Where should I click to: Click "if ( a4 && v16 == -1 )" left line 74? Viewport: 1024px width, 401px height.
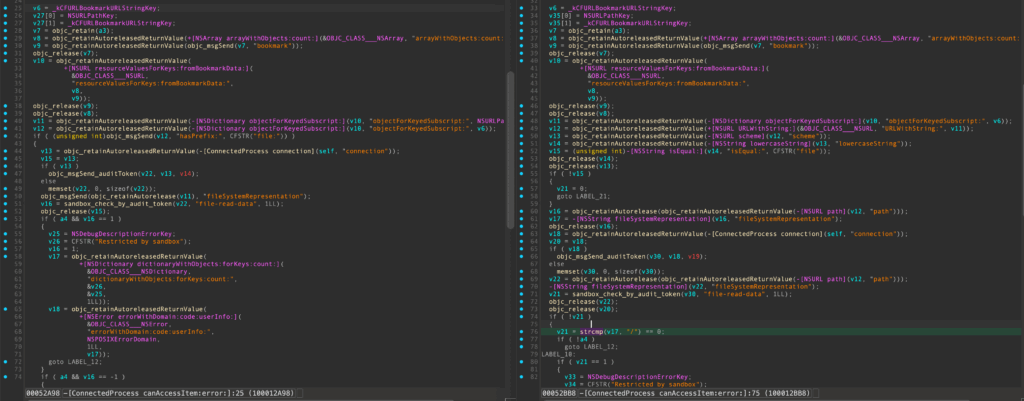pyautogui.click(x=82, y=377)
